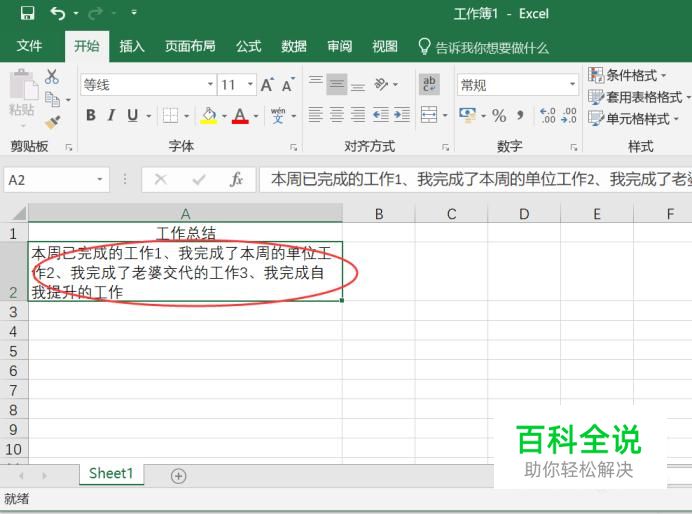Switch to the 页面布局 tab
This screenshot has width=692, height=514.
click(x=190, y=46)
